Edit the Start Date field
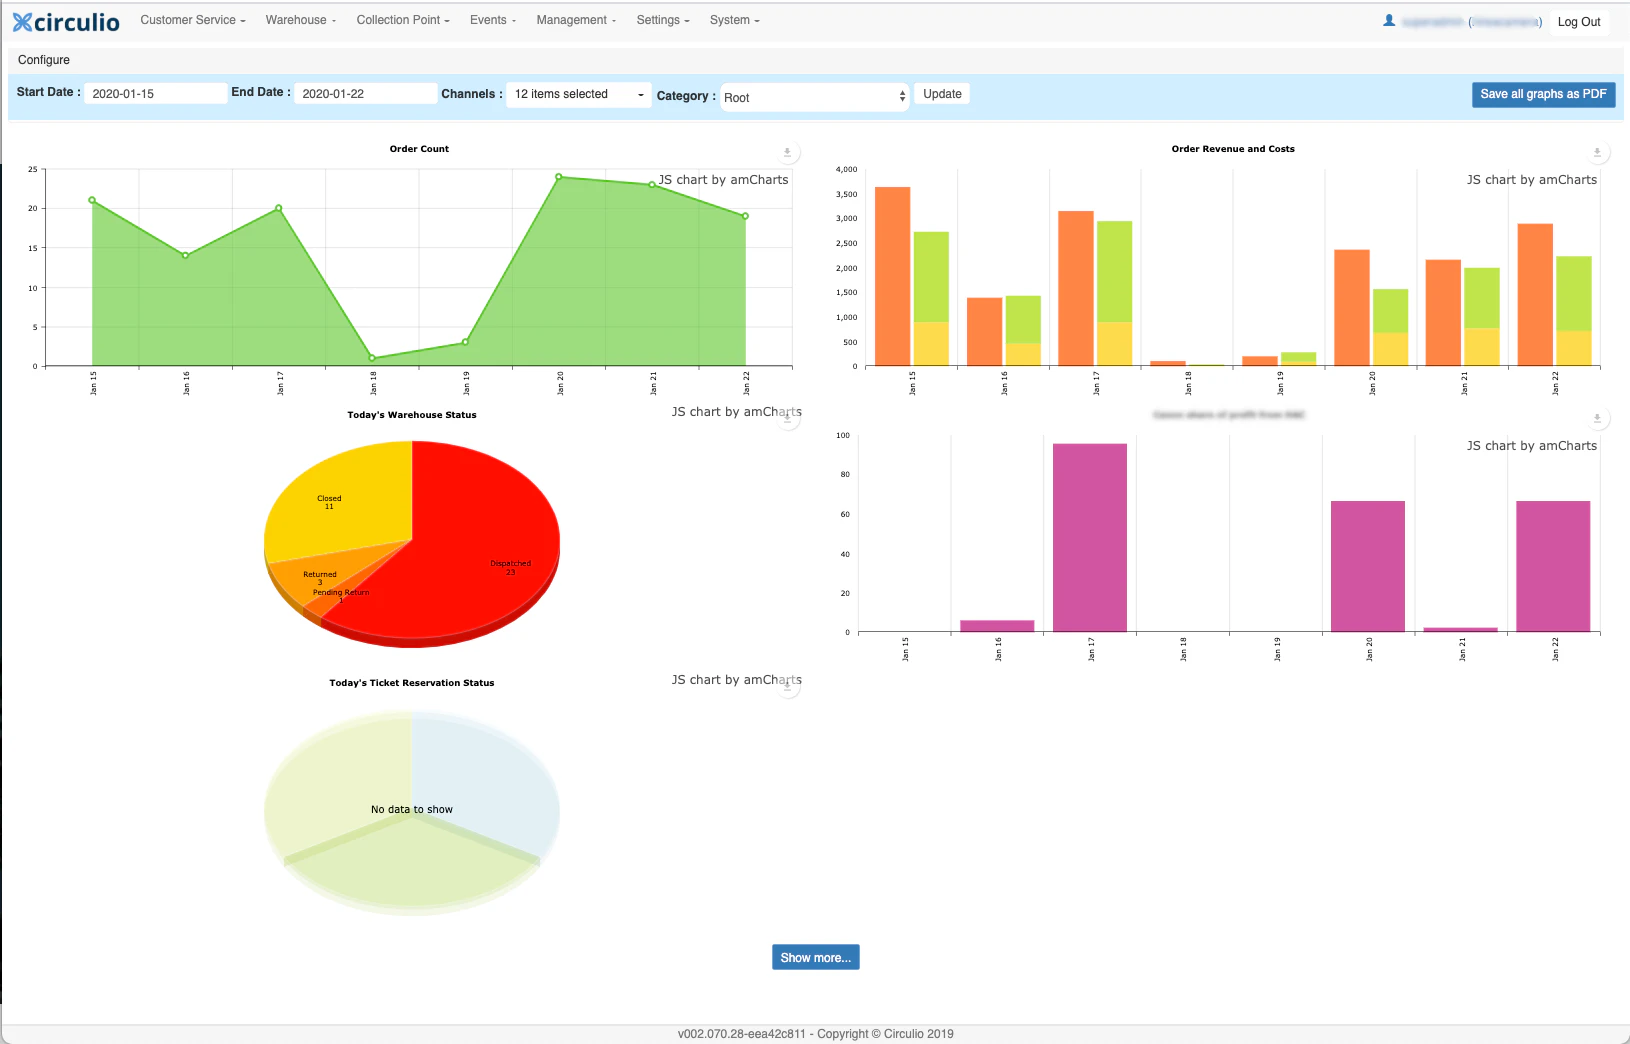Viewport: 1630px width, 1044px height. click(155, 92)
